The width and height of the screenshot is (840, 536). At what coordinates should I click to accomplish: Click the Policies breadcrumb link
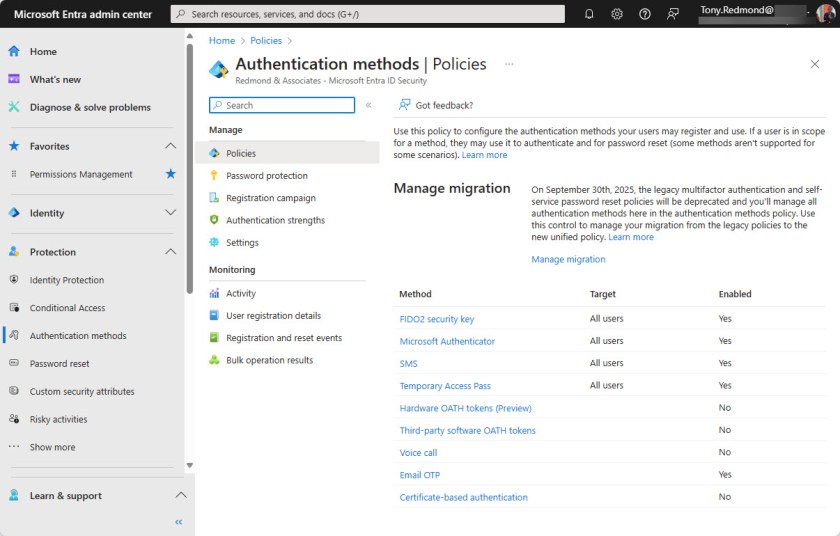click(266, 41)
